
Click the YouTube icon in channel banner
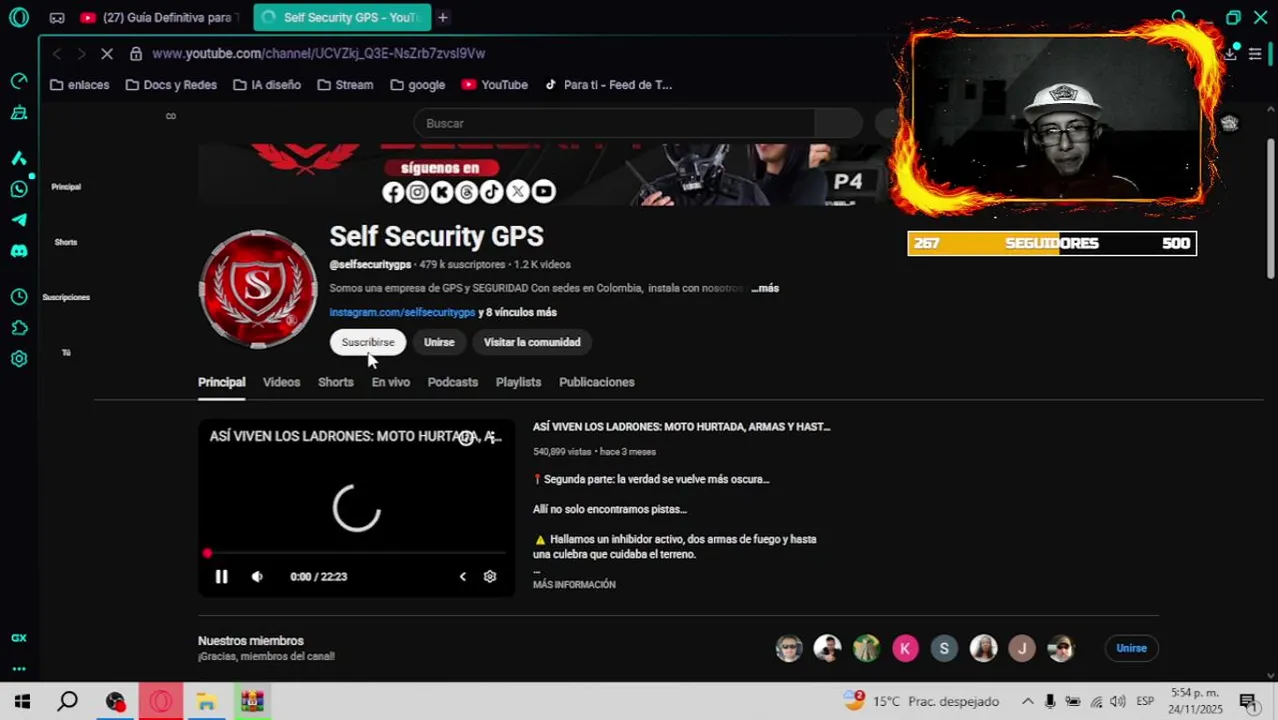[x=543, y=191]
